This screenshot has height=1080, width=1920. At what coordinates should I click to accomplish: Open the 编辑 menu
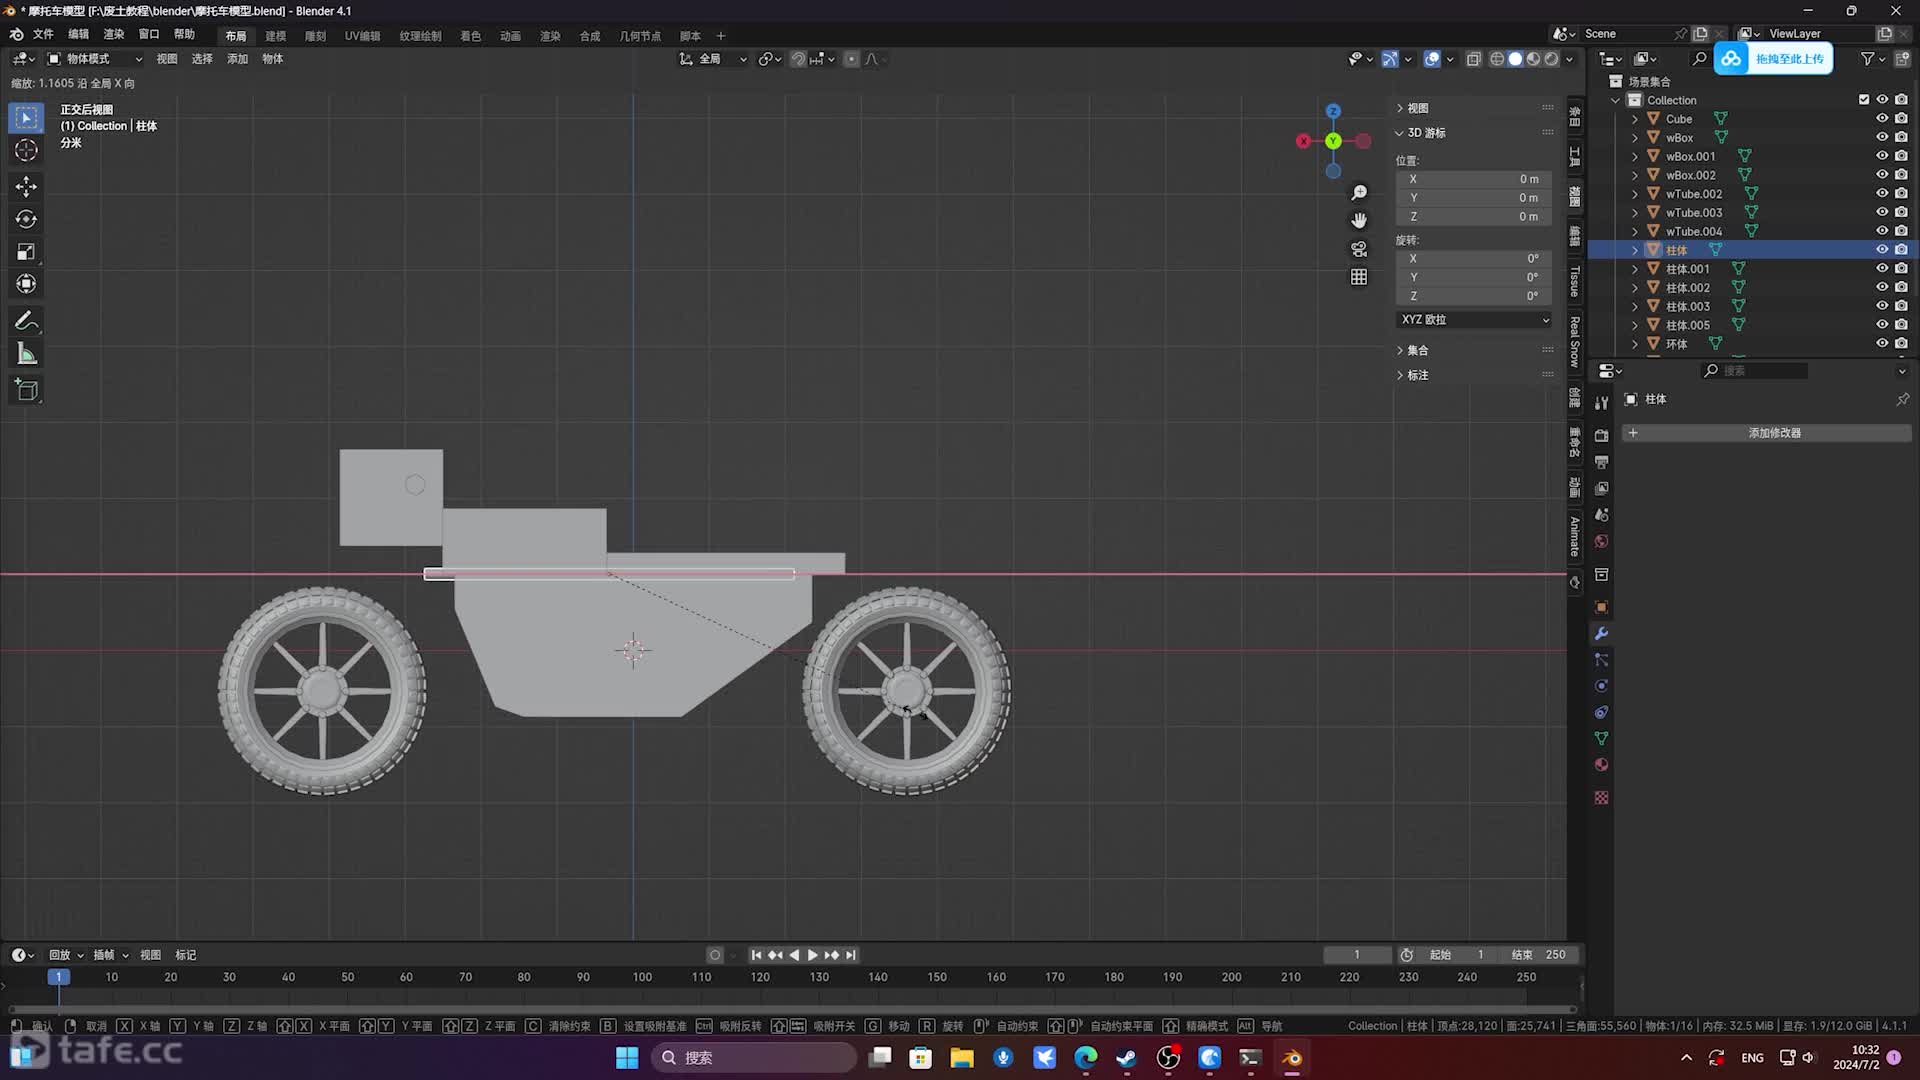click(x=78, y=35)
